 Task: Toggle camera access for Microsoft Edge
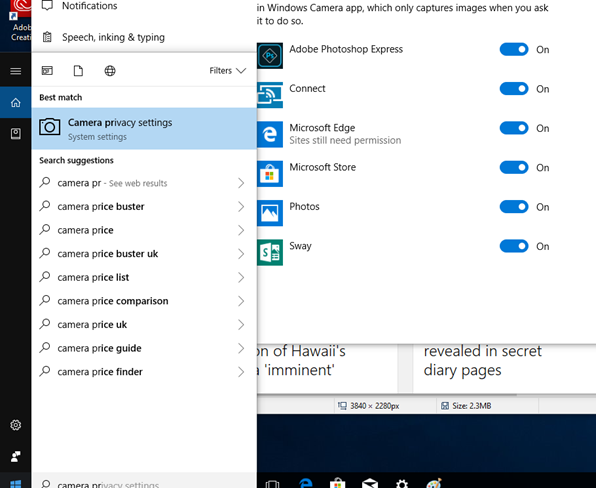pyautogui.click(x=514, y=128)
